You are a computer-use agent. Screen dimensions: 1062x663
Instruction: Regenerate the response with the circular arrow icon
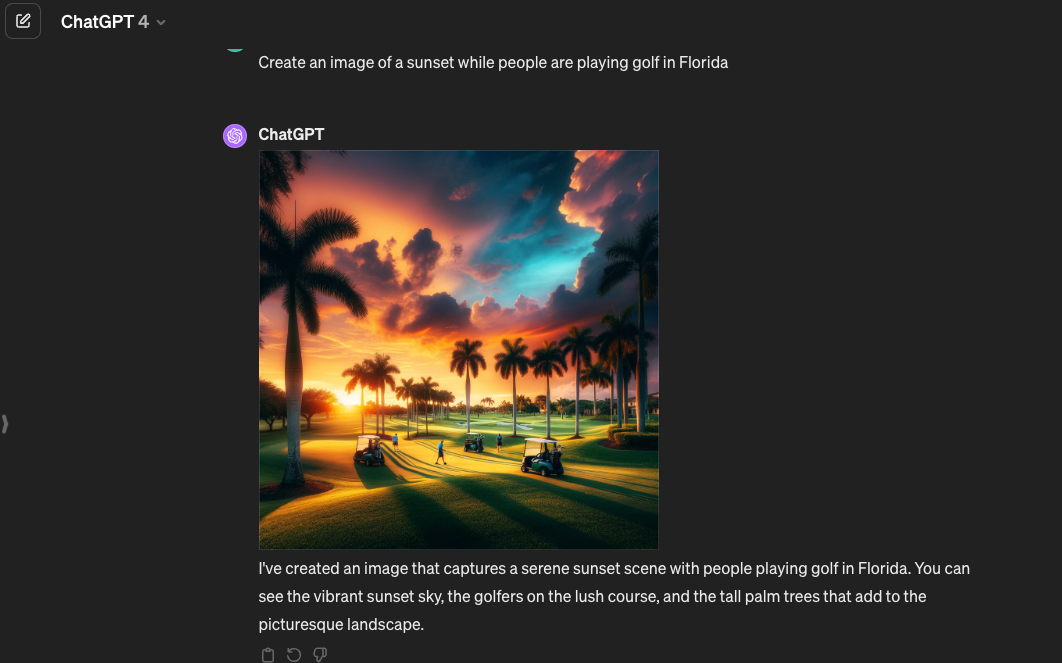(294, 655)
